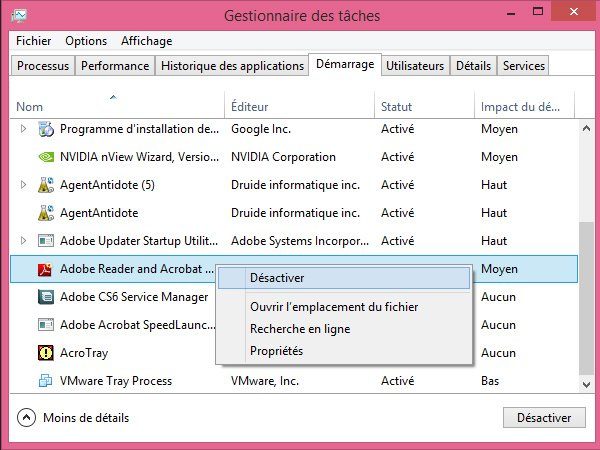Switch to the Performance tab
The image size is (600, 450).
(x=115, y=66)
